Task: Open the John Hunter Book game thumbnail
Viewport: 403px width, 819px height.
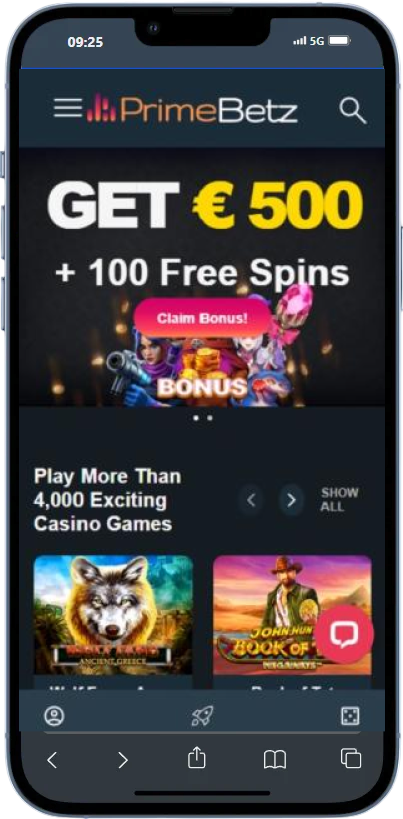Action: (x=292, y=615)
